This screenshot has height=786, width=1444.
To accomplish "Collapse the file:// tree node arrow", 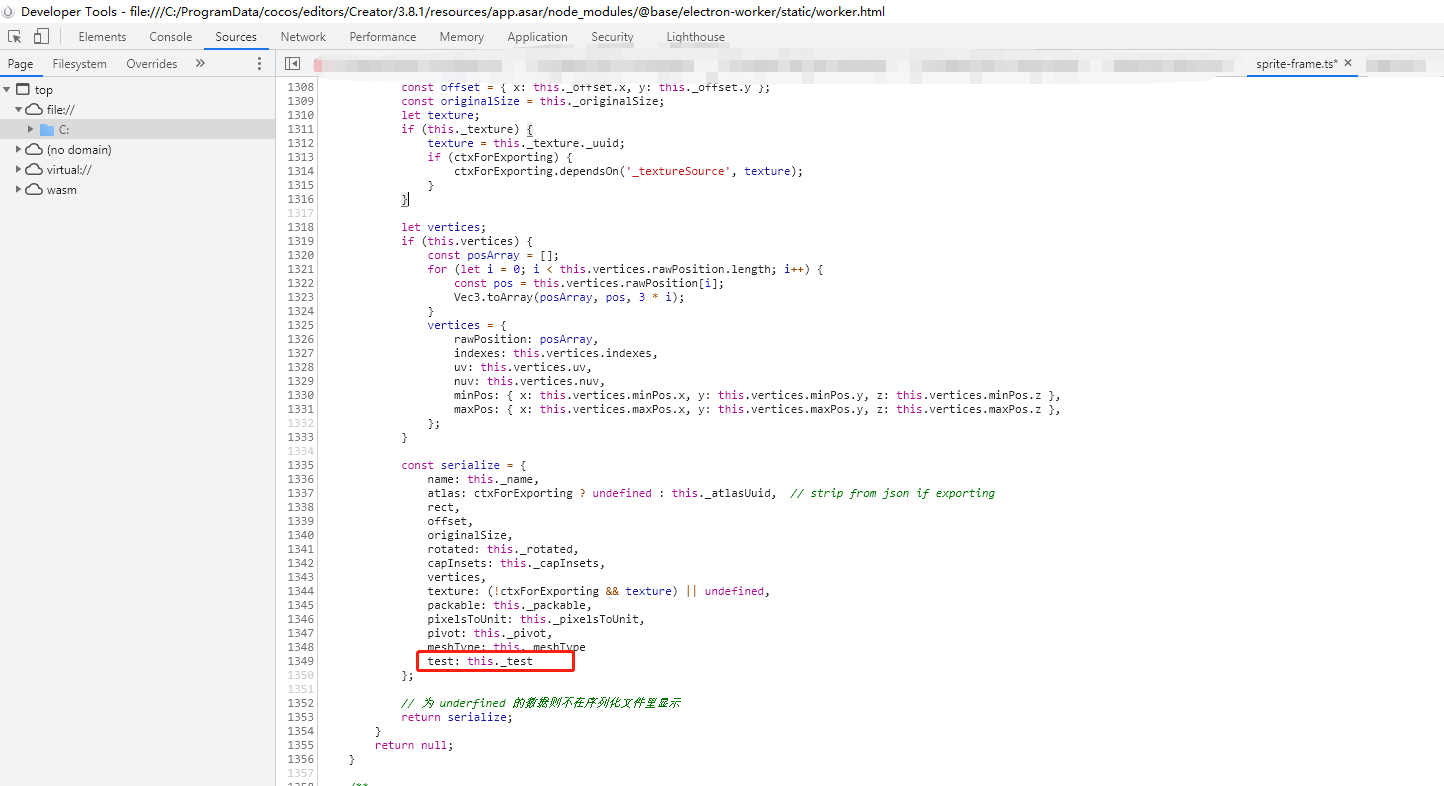I will pyautogui.click(x=18, y=110).
